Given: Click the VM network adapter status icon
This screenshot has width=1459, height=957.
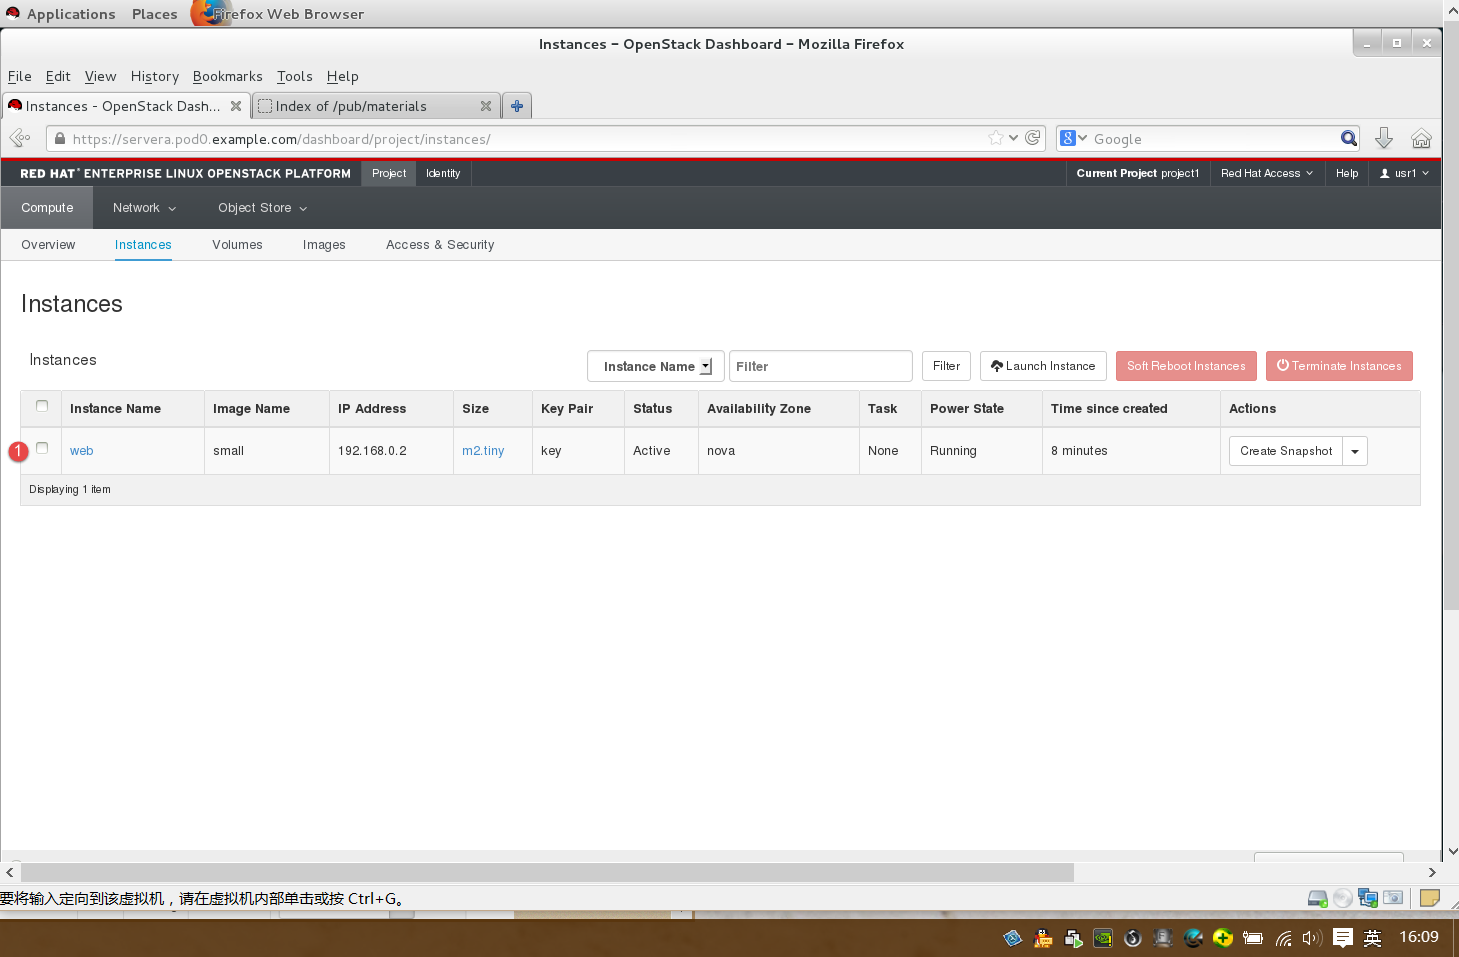Looking at the screenshot, I should [x=1368, y=898].
